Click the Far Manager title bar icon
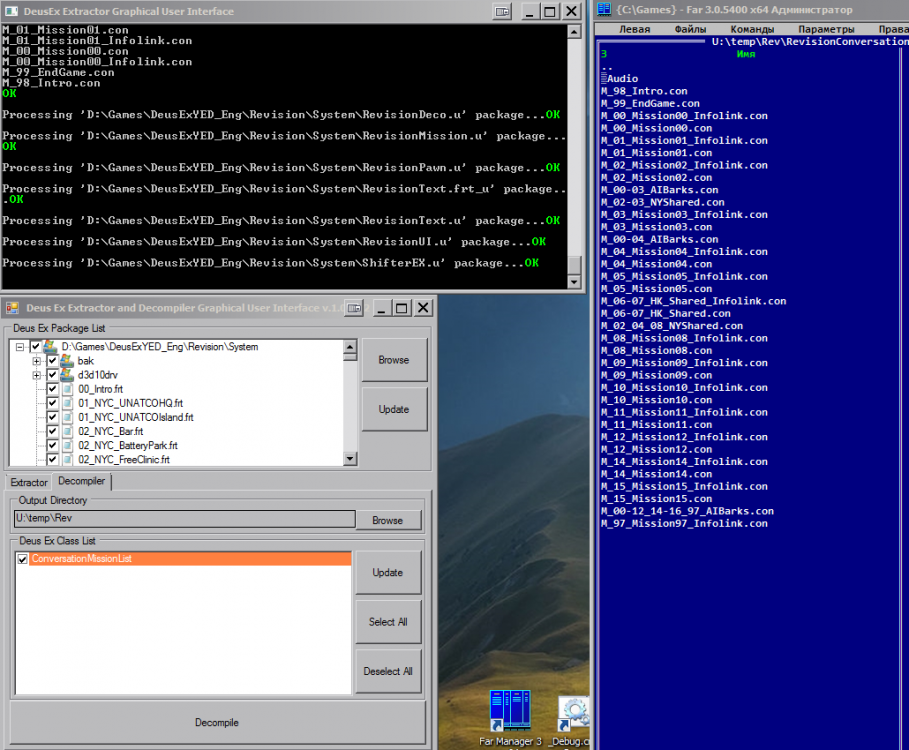Viewport: 909px width, 750px height. click(x=603, y=11)
